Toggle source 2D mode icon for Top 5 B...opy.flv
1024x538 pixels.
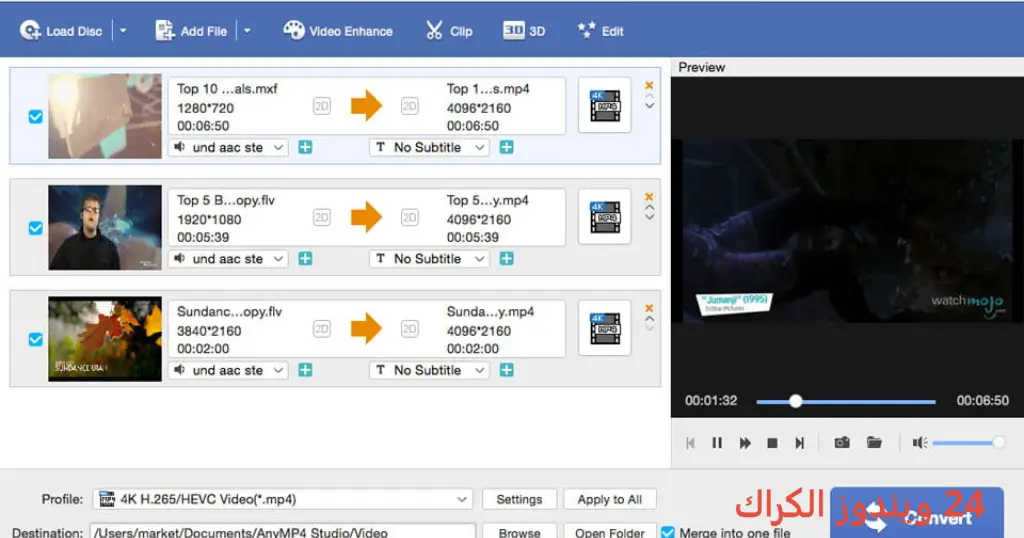321,217
